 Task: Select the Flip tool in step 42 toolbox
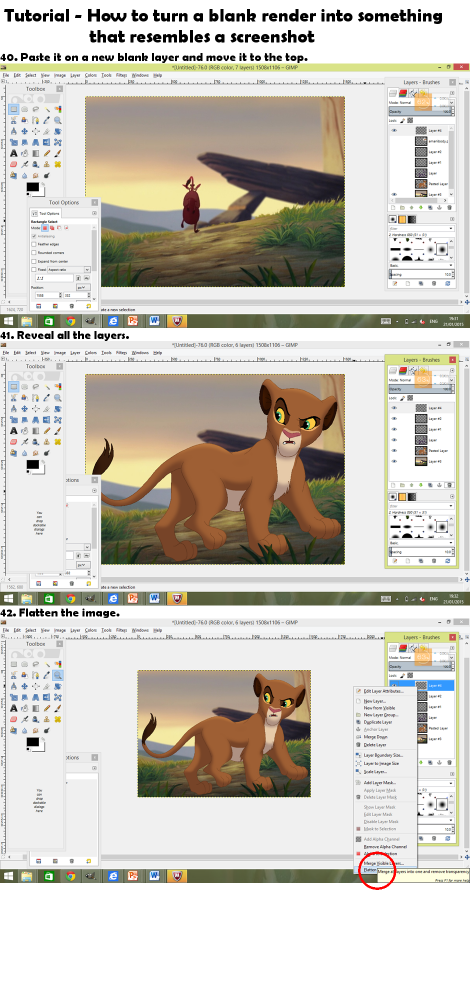click(x=47, y=698)
